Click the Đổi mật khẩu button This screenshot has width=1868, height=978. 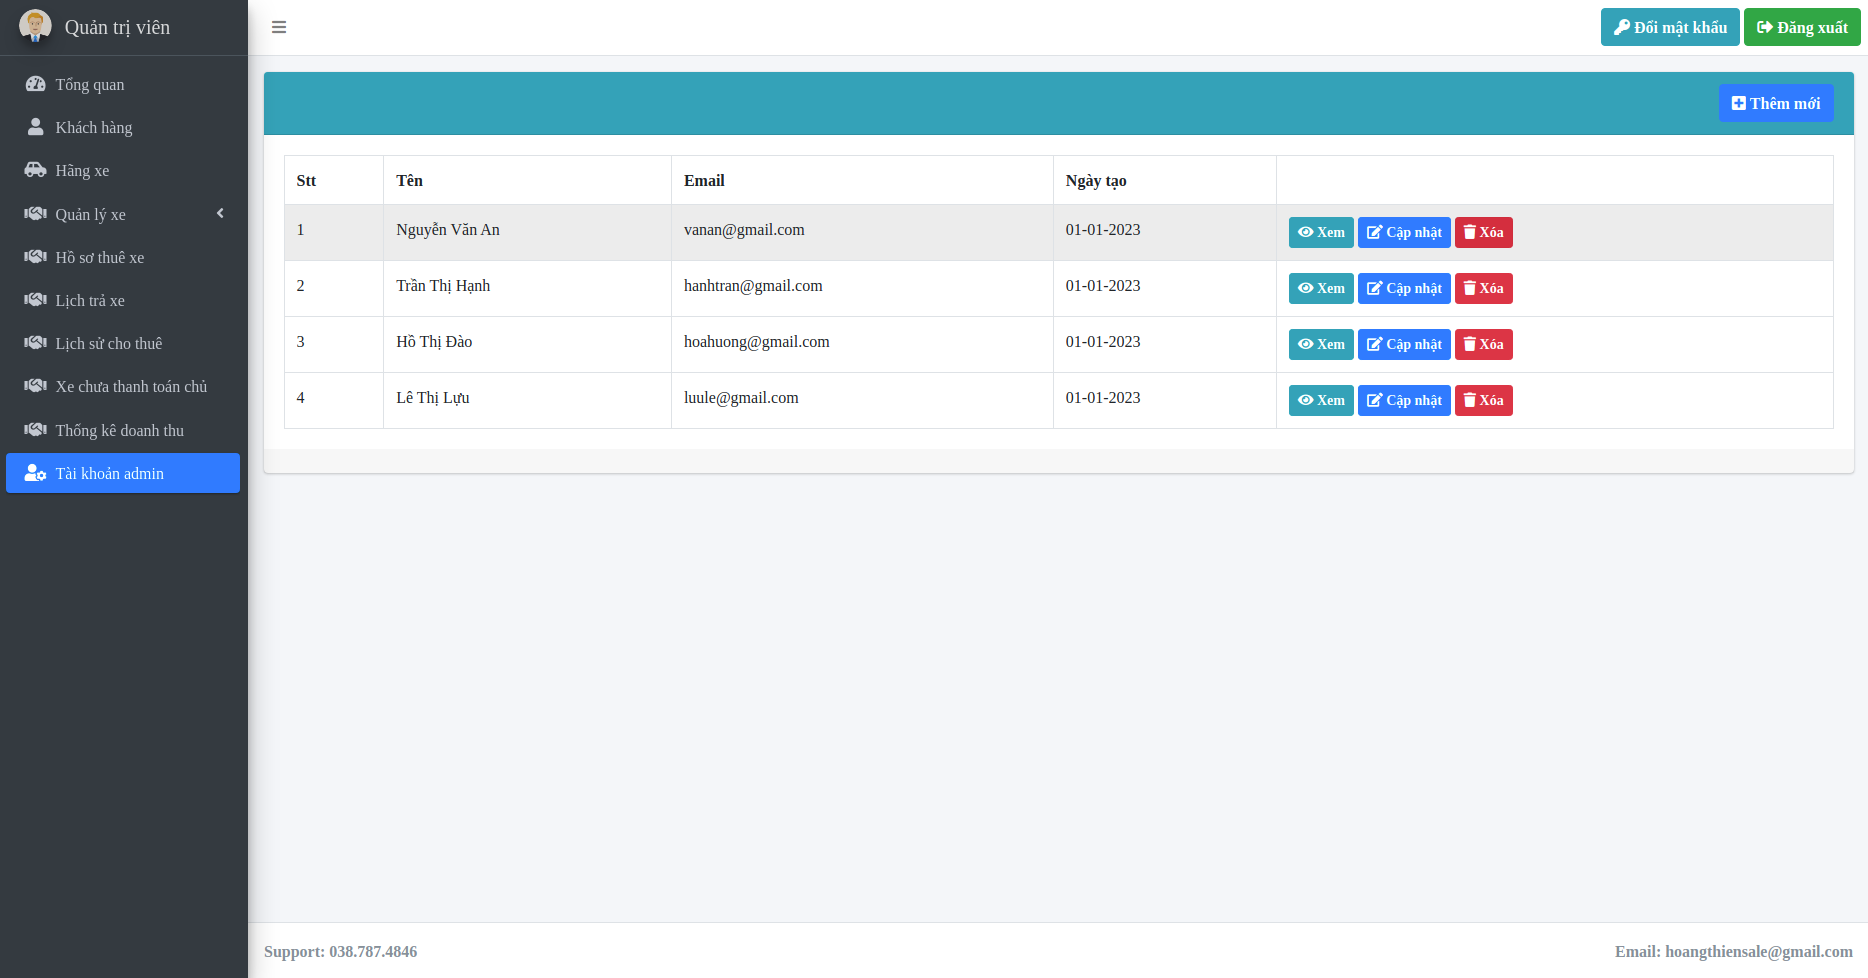1669,27
